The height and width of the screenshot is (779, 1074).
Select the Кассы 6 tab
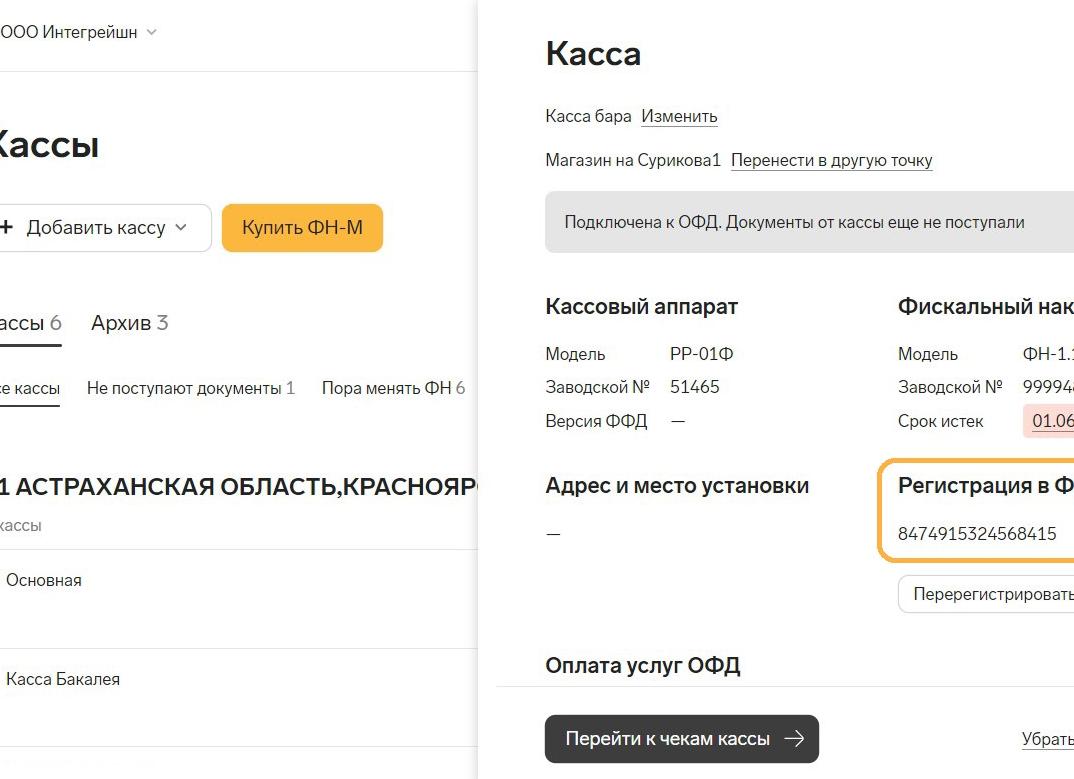tap(30, 323)
